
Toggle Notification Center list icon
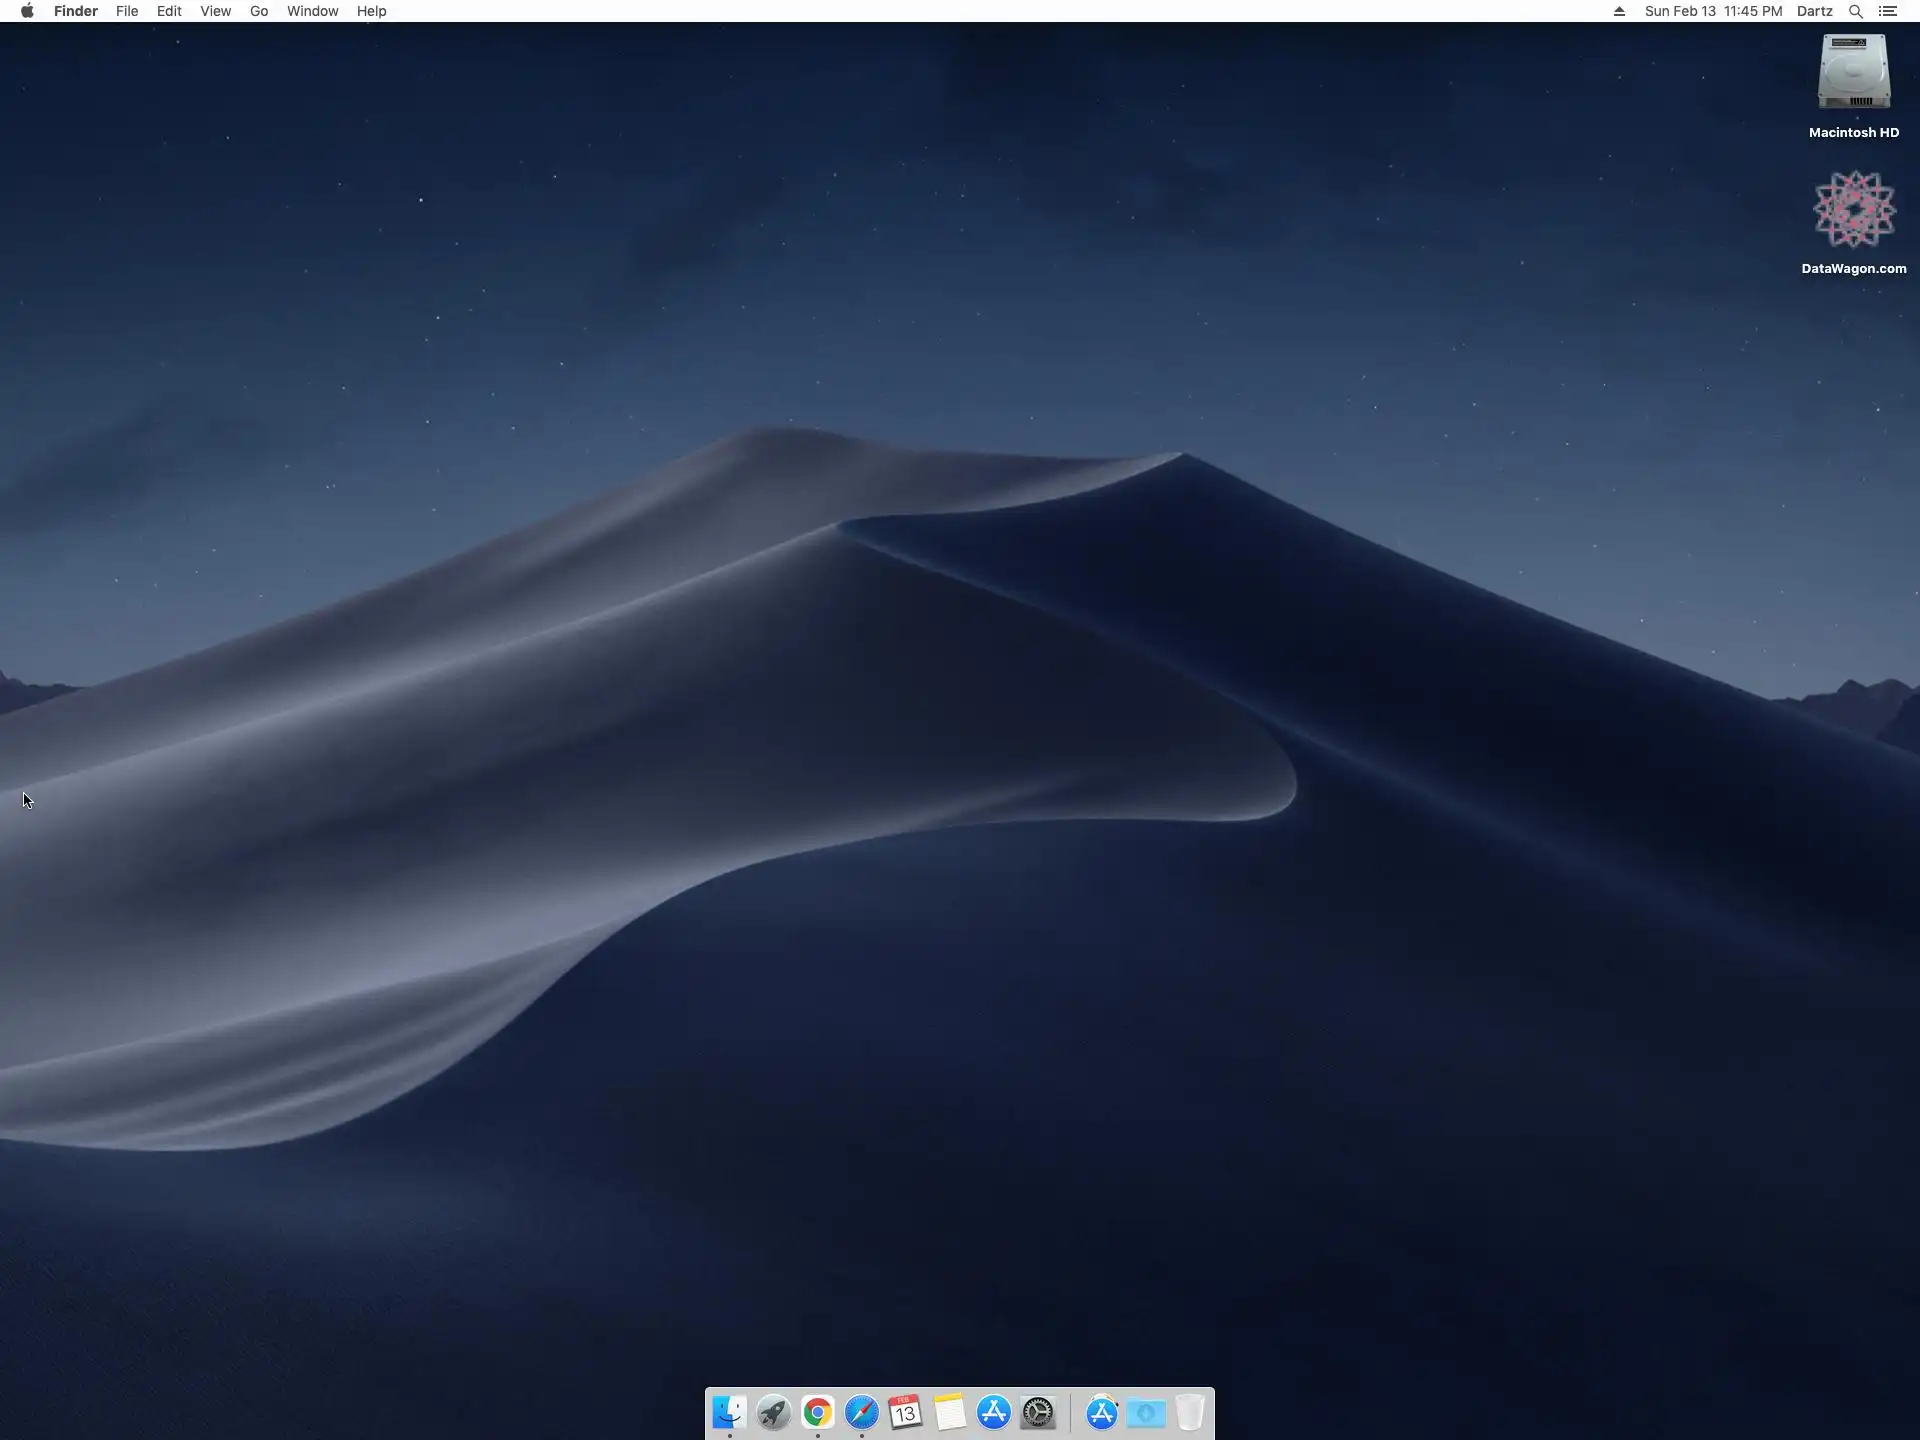[1888, 11]
